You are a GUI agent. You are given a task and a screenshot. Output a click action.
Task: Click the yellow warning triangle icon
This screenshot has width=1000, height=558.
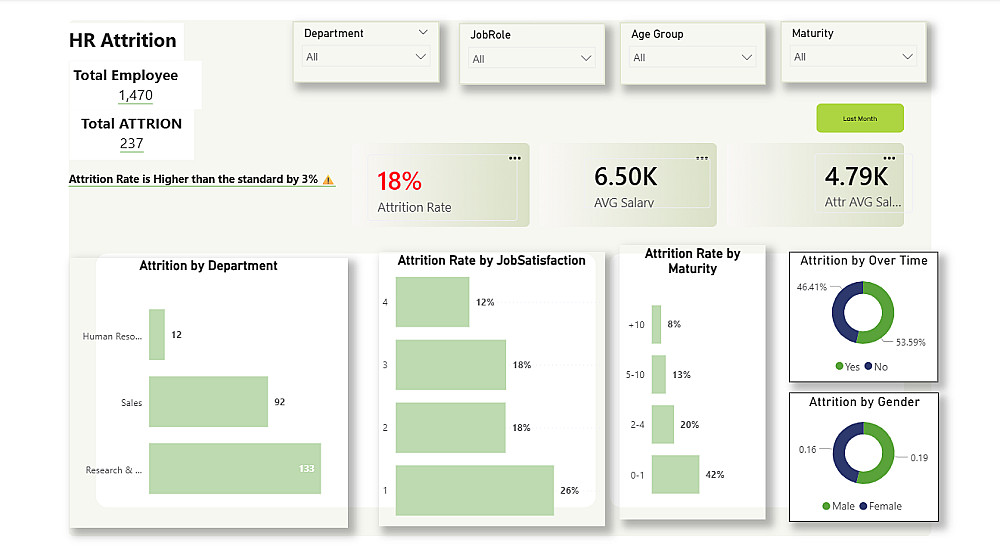[329, 180]
